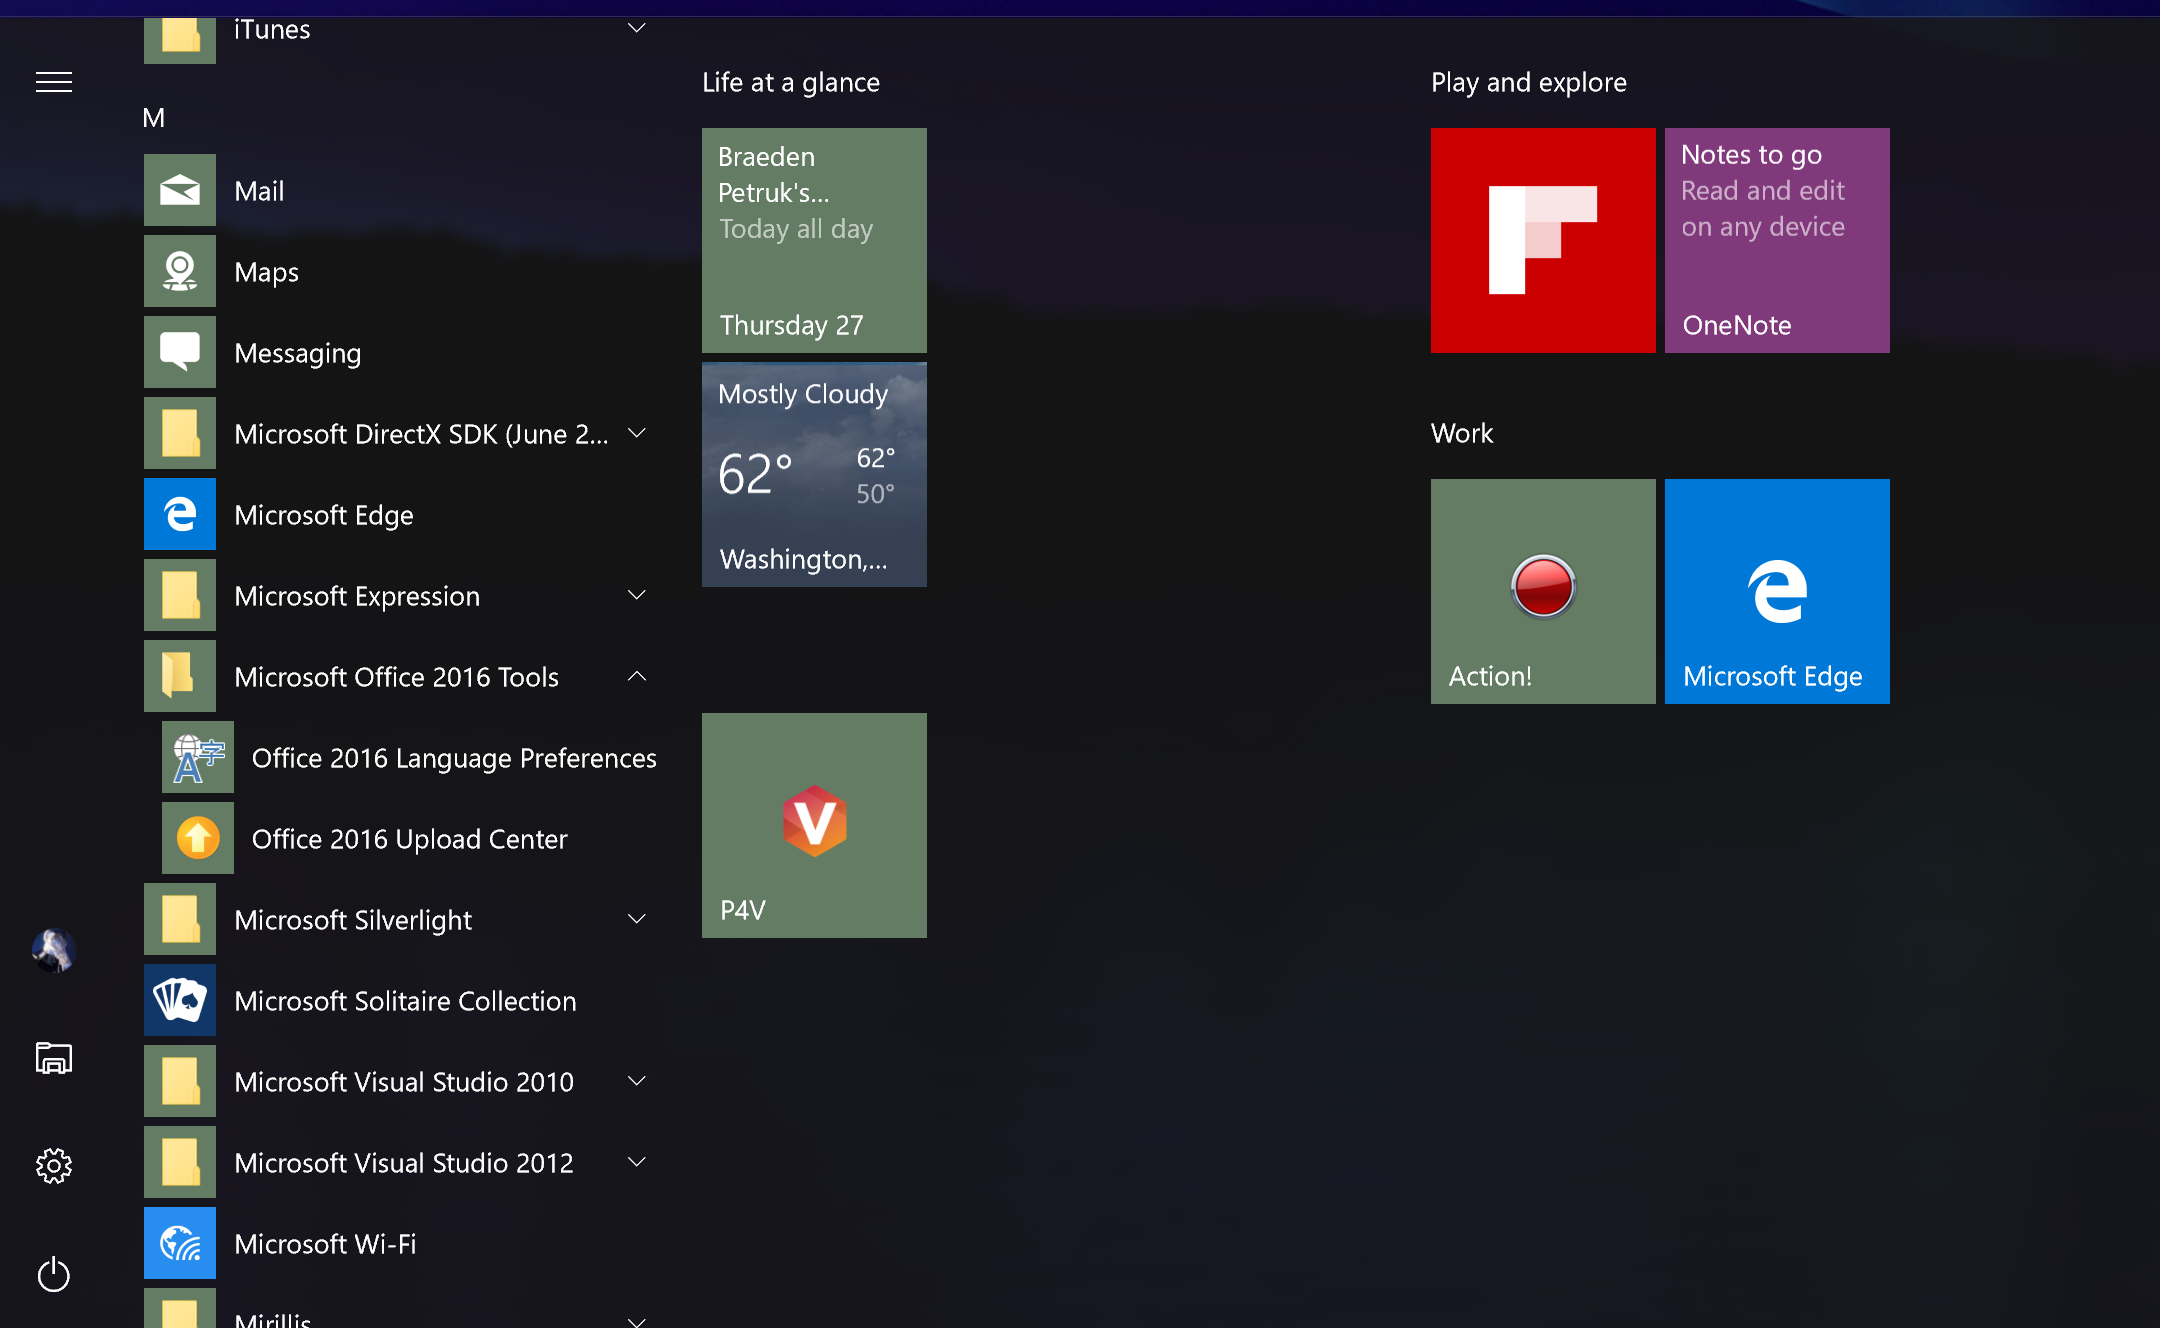The width and height of the screenshot is (2160, 1328).
Task: Click the user account avatar
Action: click(53, 950)
